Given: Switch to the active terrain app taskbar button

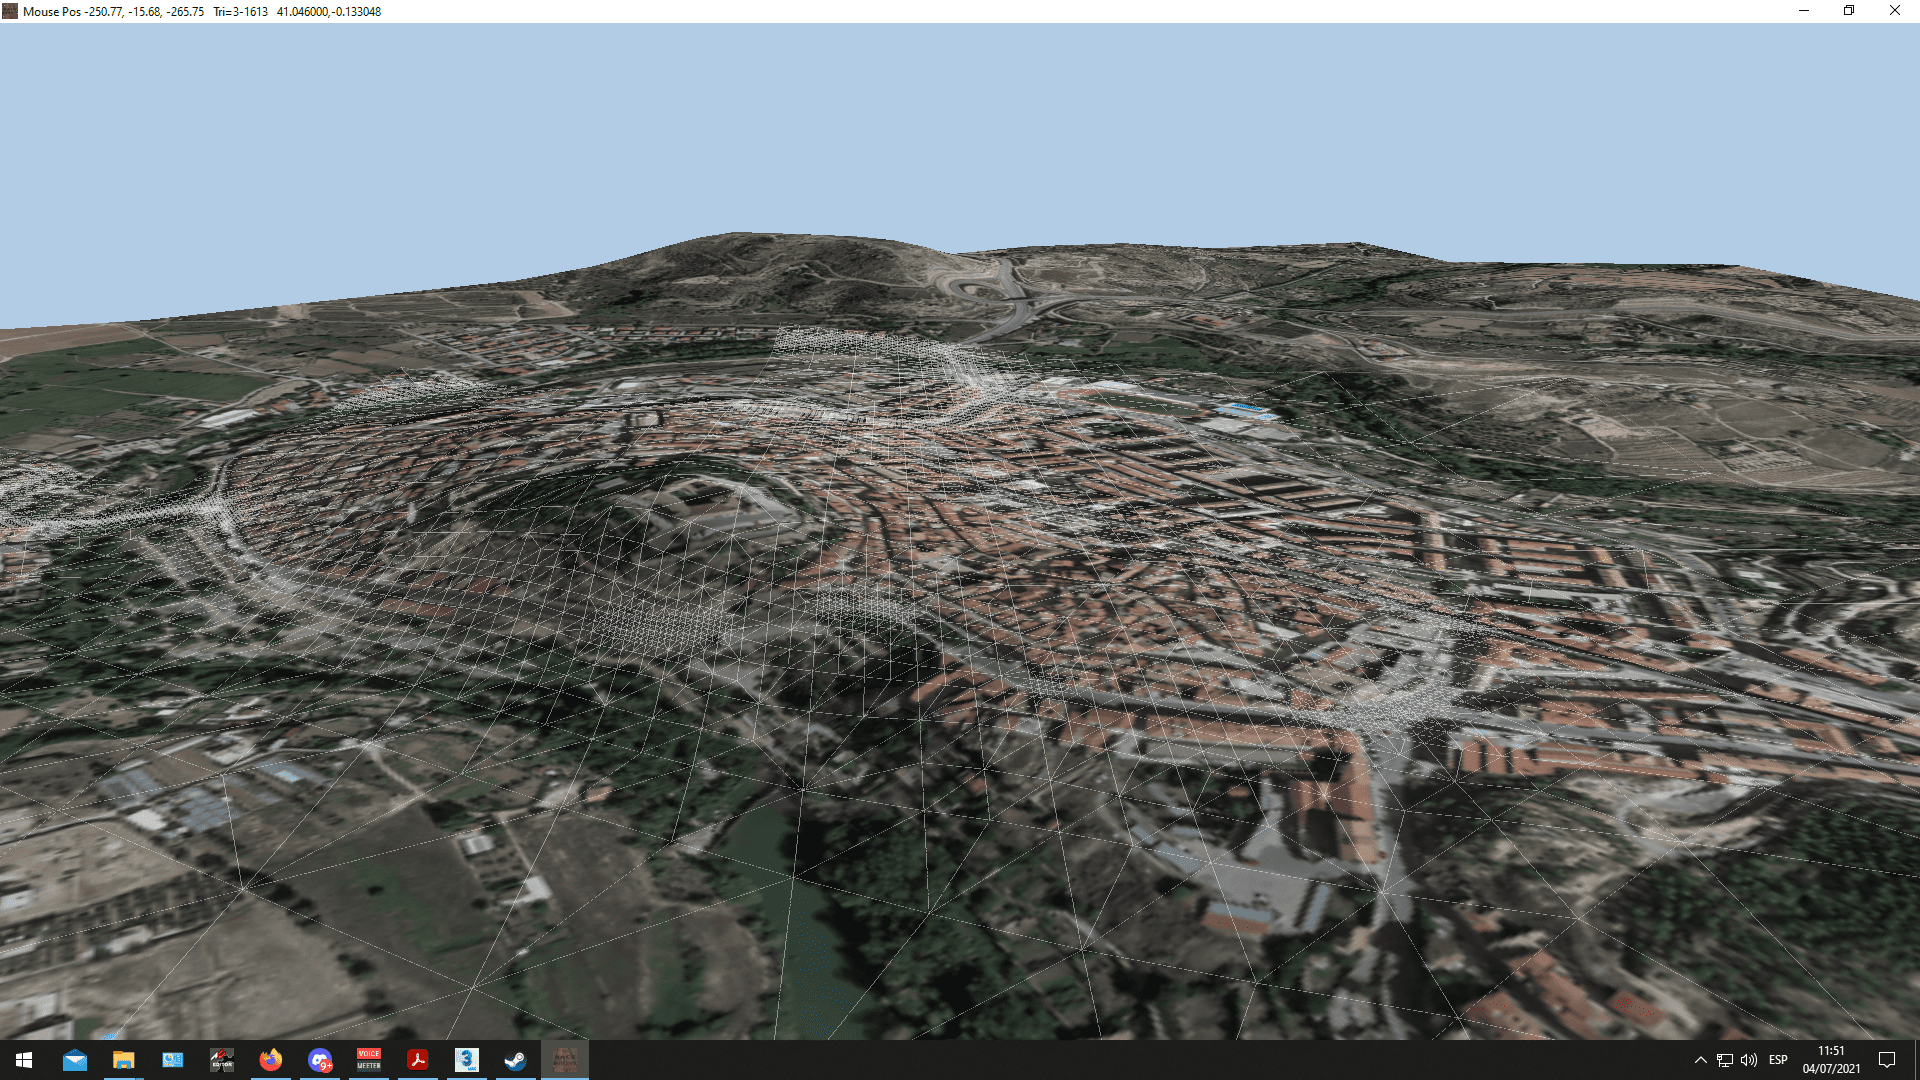Looking at the screenshot, I should (x=565, y=1060).
